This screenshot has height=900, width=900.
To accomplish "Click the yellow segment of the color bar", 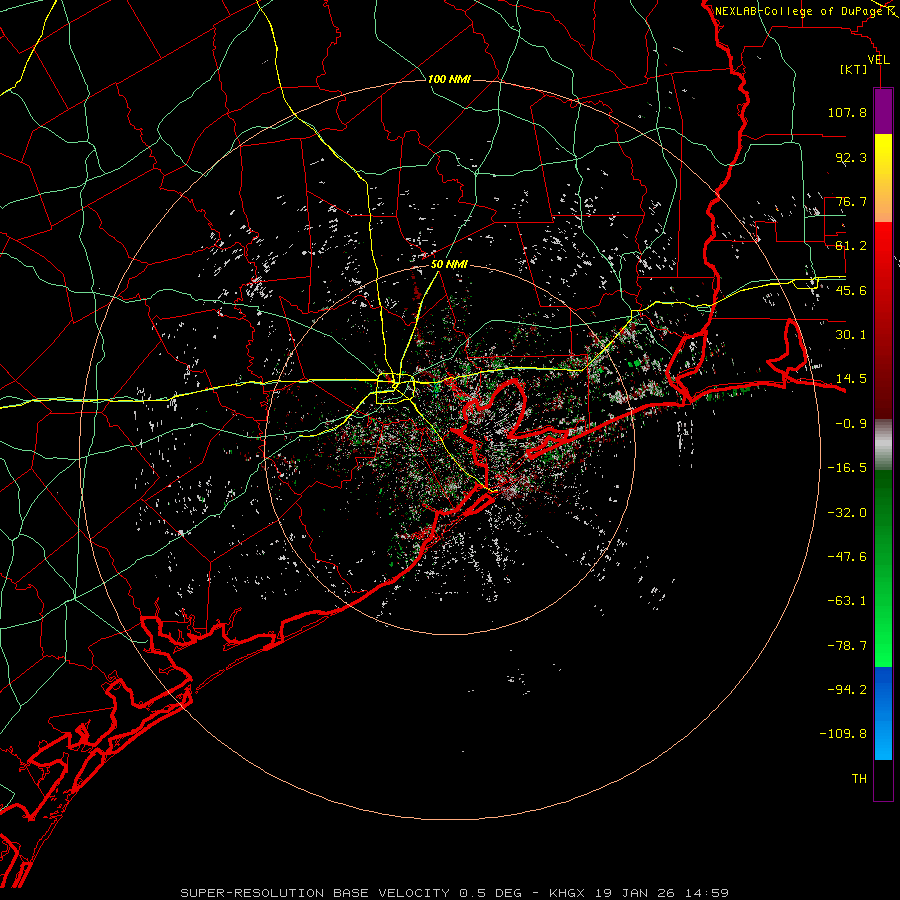I will point(883,178).
